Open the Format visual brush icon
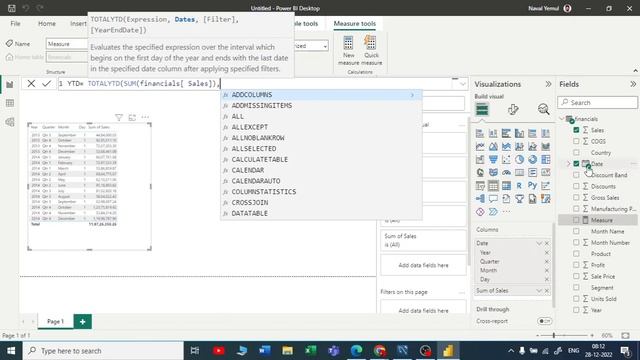The width and height of the screenshot is (640, 360). click(x=513, y=109)
